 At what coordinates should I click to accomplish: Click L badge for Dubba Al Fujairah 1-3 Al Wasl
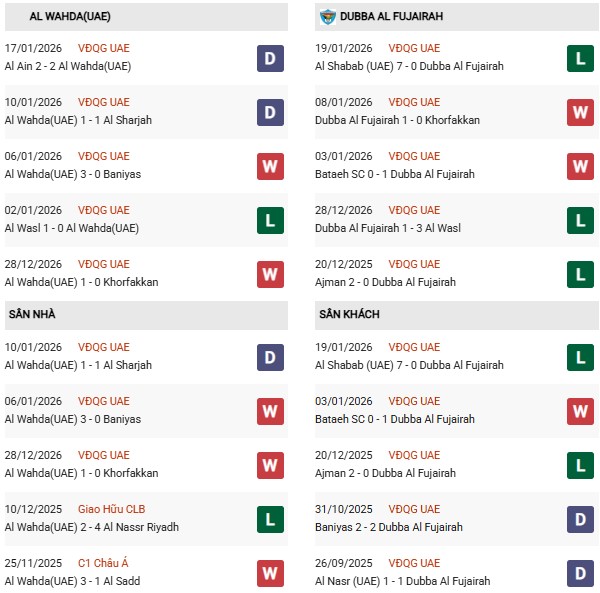(581, 220)
